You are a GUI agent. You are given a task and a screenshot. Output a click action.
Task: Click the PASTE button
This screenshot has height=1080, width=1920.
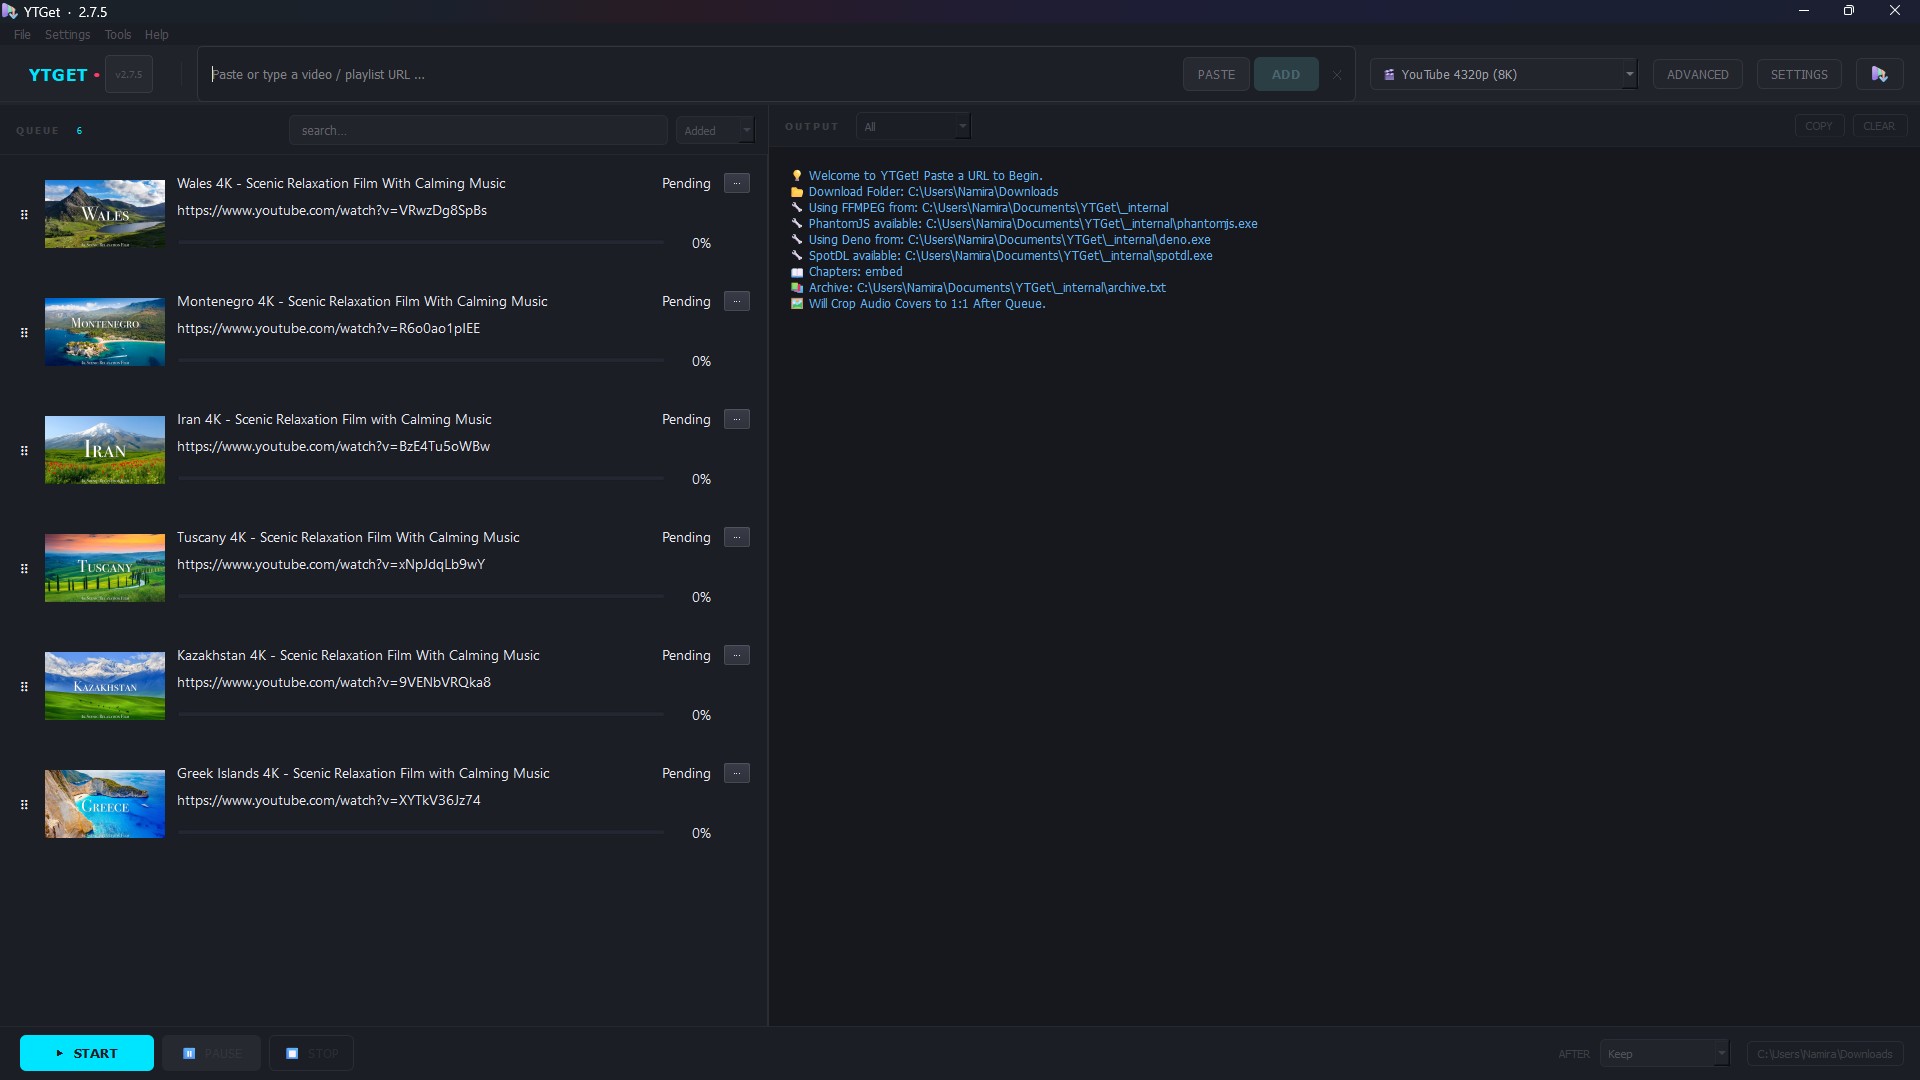[1216, 74]
